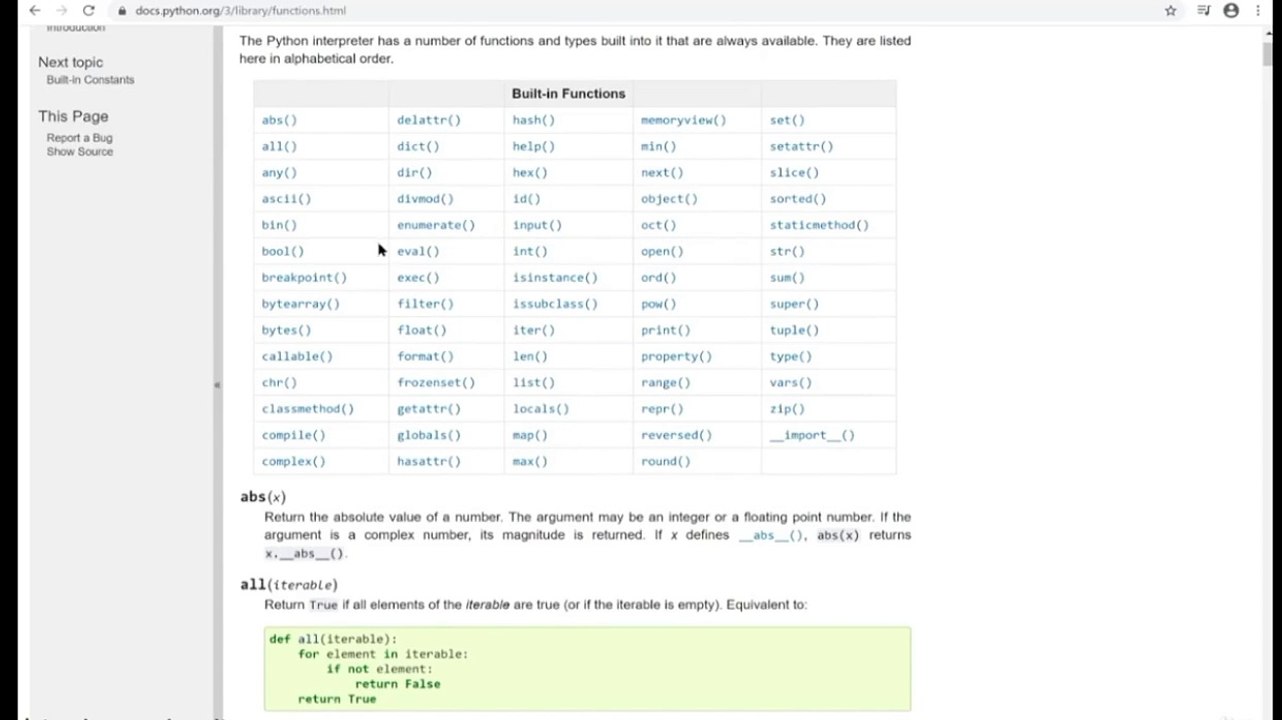Open the enumerate() function link
The image size is (1282, 720).
(x=436, y=225)
